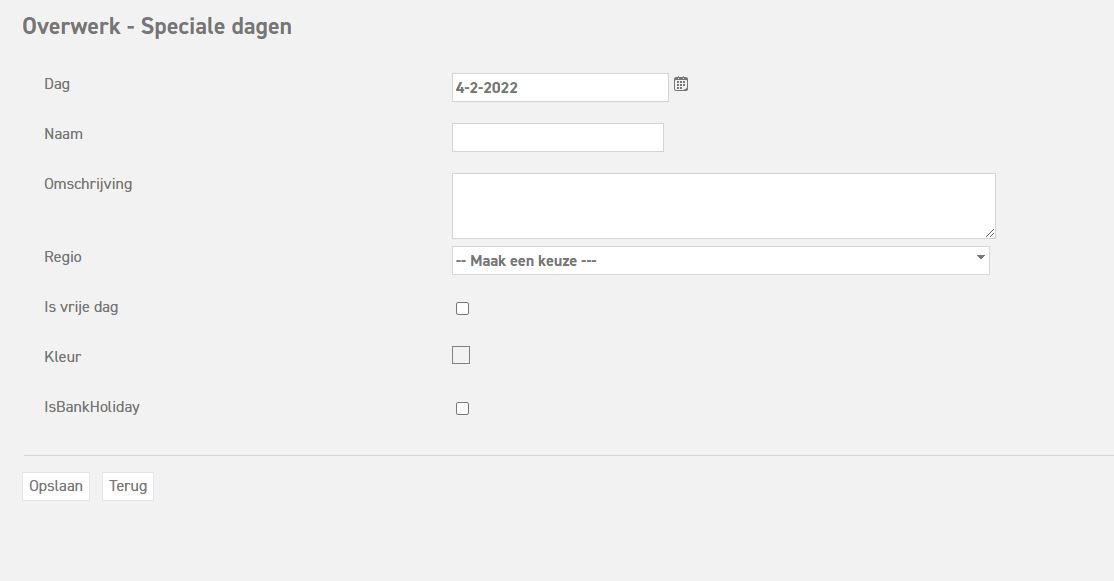Click the 'IsBankHoliday' label text
The image size is (1114, 581).
click(92, 407)
